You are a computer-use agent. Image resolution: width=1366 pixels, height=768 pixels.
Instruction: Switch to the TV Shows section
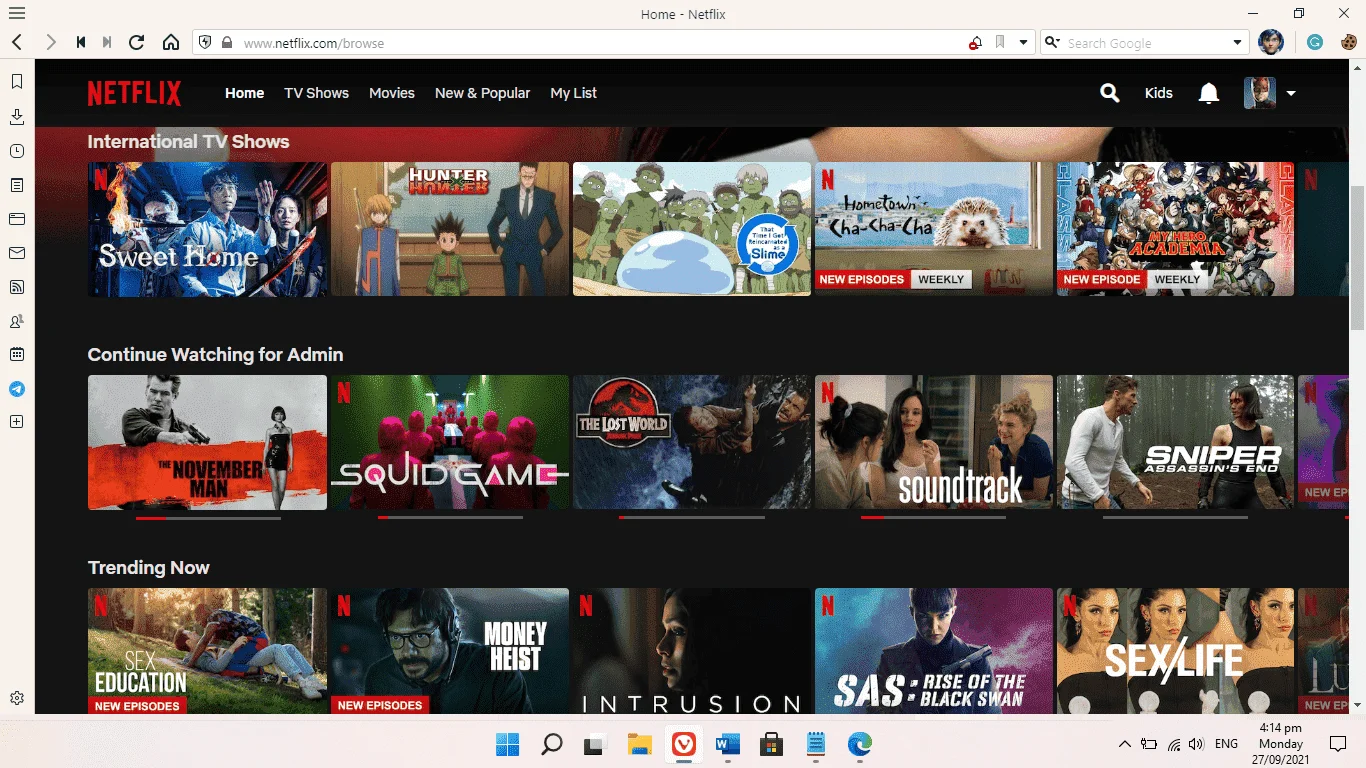tap(316, 93)
